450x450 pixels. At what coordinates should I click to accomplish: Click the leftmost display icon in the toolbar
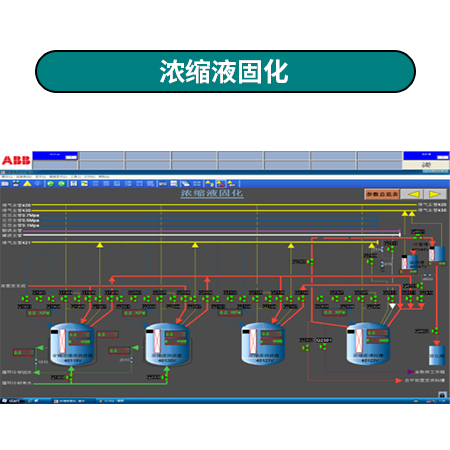5,184
